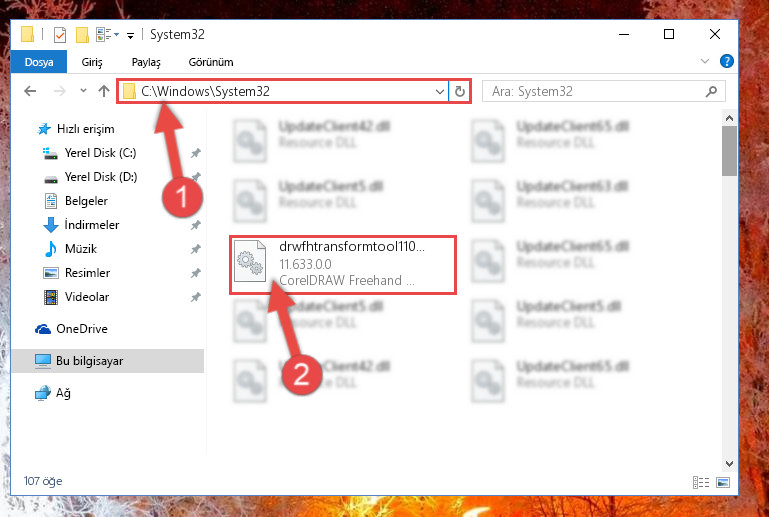Image resolution: width=769 pixels, height=517 pixels.
Task: Open Belgeler folder in sidebar
Action: pyautogui.click(x=86, y=201)
